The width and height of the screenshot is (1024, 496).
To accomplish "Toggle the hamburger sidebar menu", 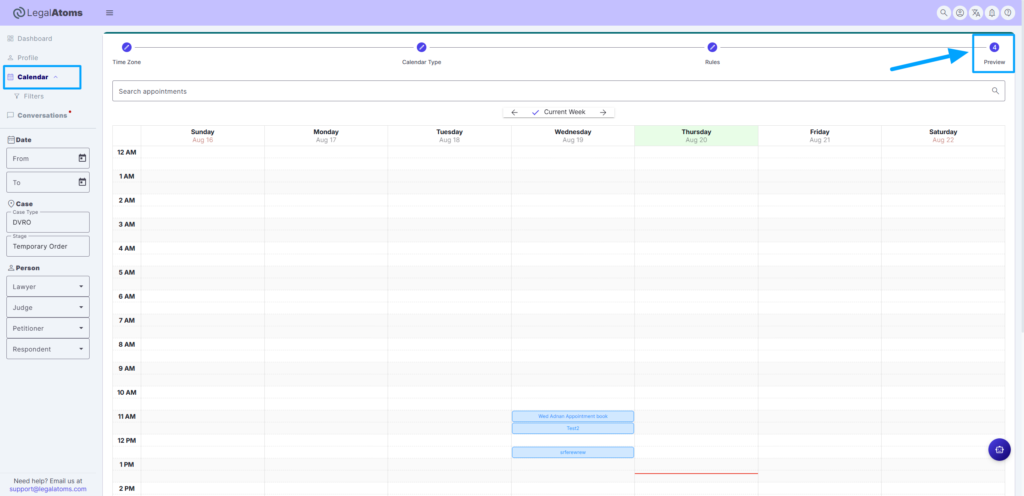I will pyautogui.click(x=109, y=12).
